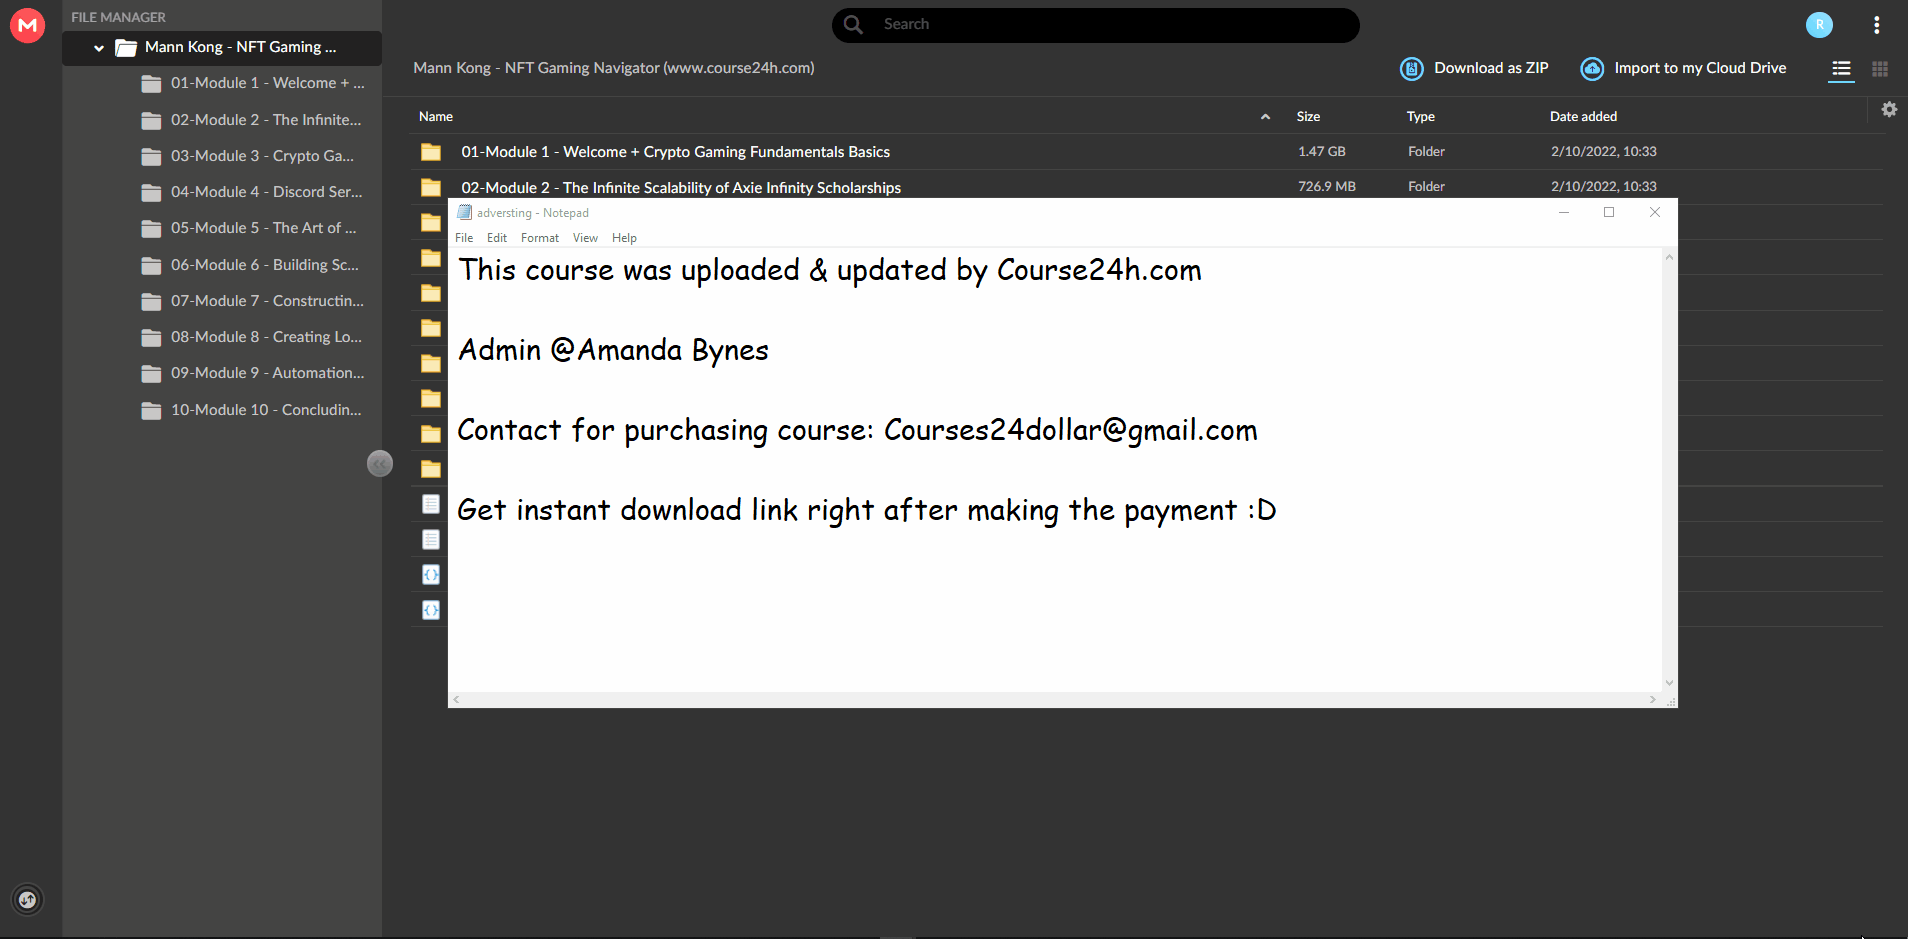The image size is (1908, 939).
Task: Click the search magnifier icon
Action: [x=853, y=24]
